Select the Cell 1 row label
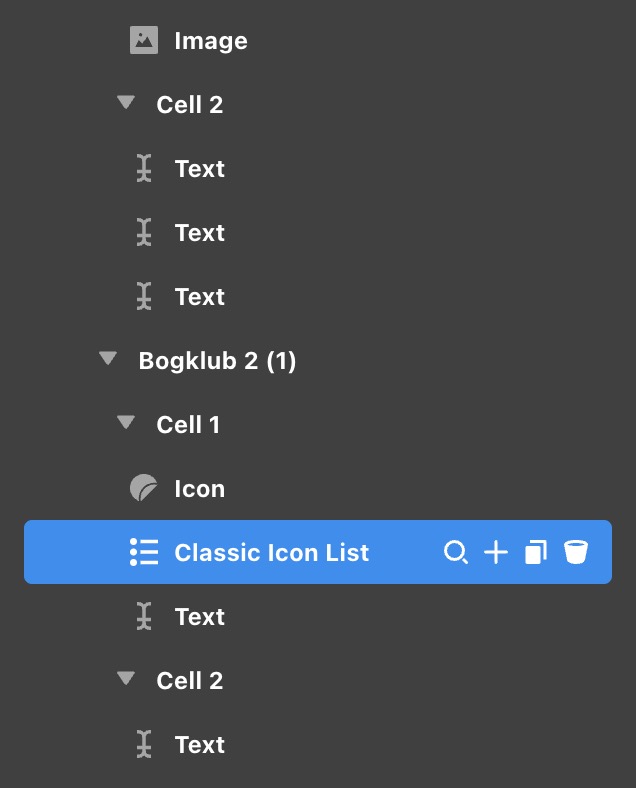The height and width of the screenshot is (788, 636). tap(188, 425)
